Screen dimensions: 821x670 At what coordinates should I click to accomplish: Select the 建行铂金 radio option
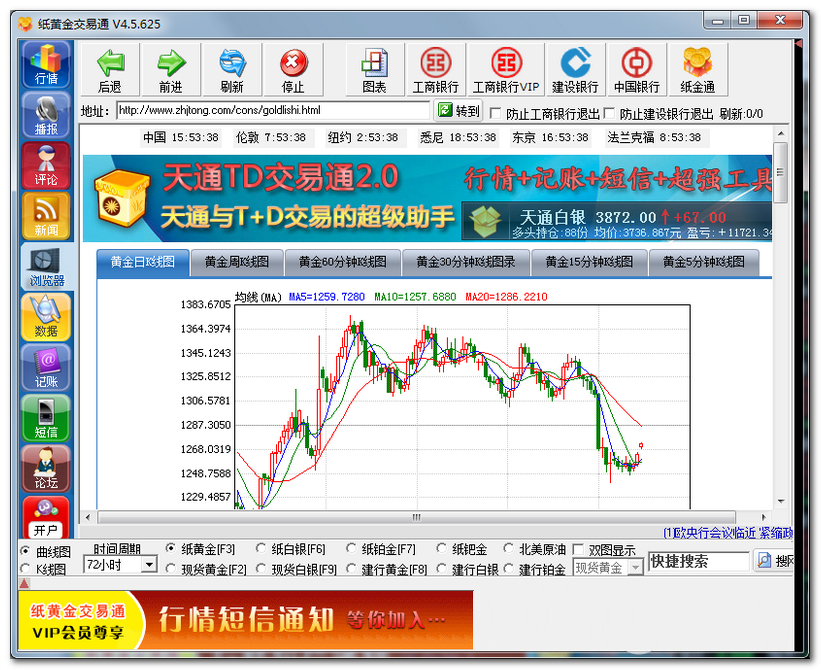(508, 568)
